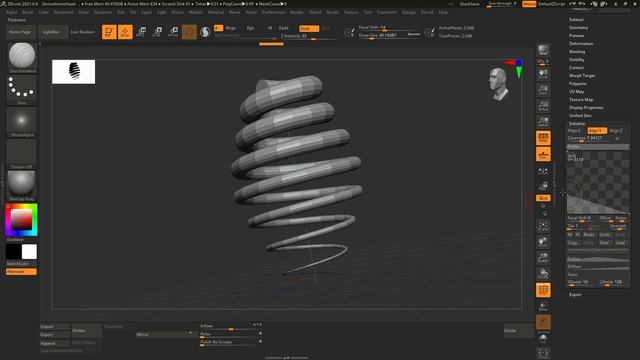Open the Home Page button
The image size is (640, 360).
[20, 32]
